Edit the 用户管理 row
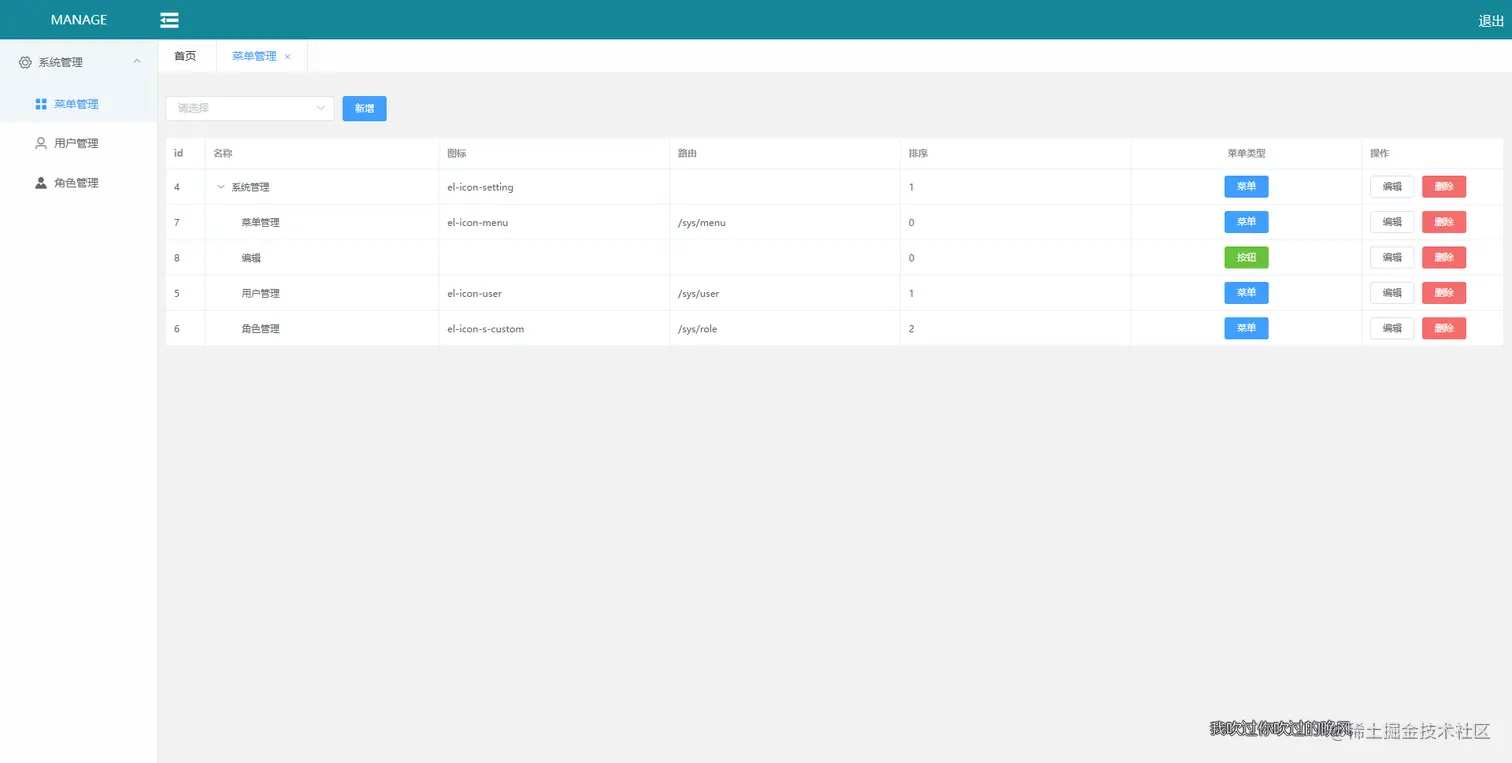This screenshot has height=763, width=1512. click(x=1392, y=293)
